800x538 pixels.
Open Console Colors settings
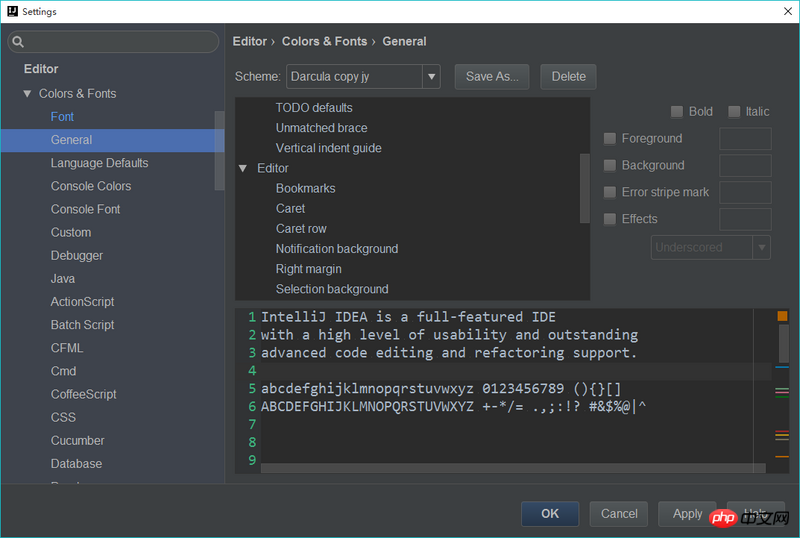[x=91, y=186]
